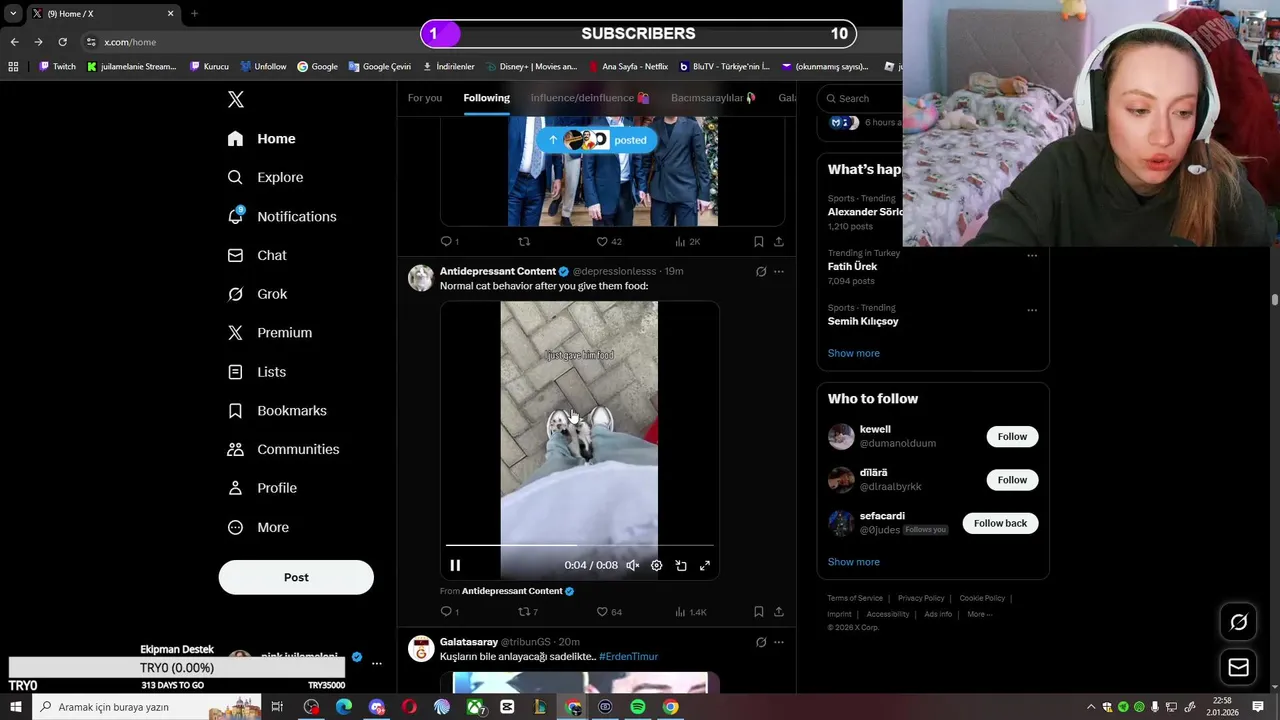Click the Post button
Screen dimensions: 1280x720
click(x=296, y=577)
